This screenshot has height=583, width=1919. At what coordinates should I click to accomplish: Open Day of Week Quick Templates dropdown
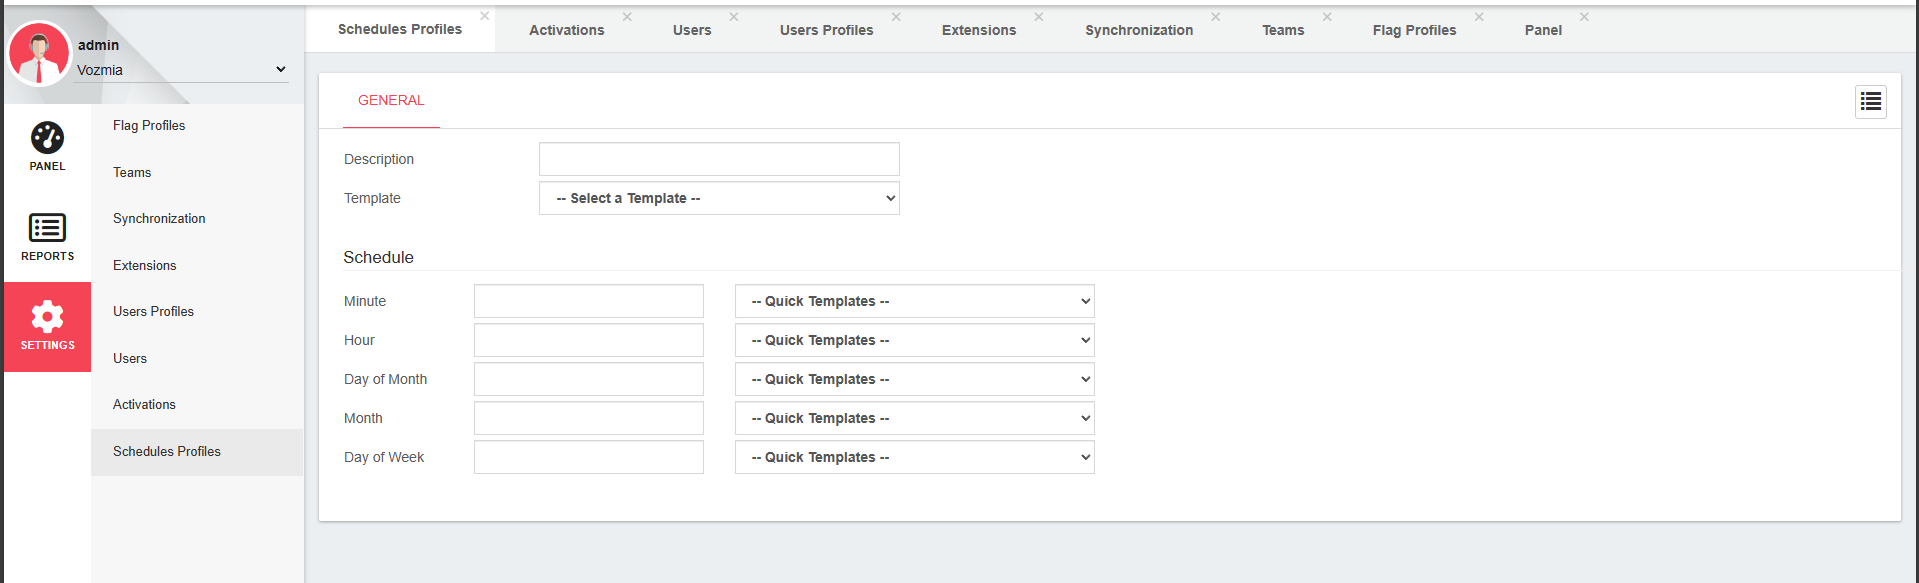tap(914, 457)
